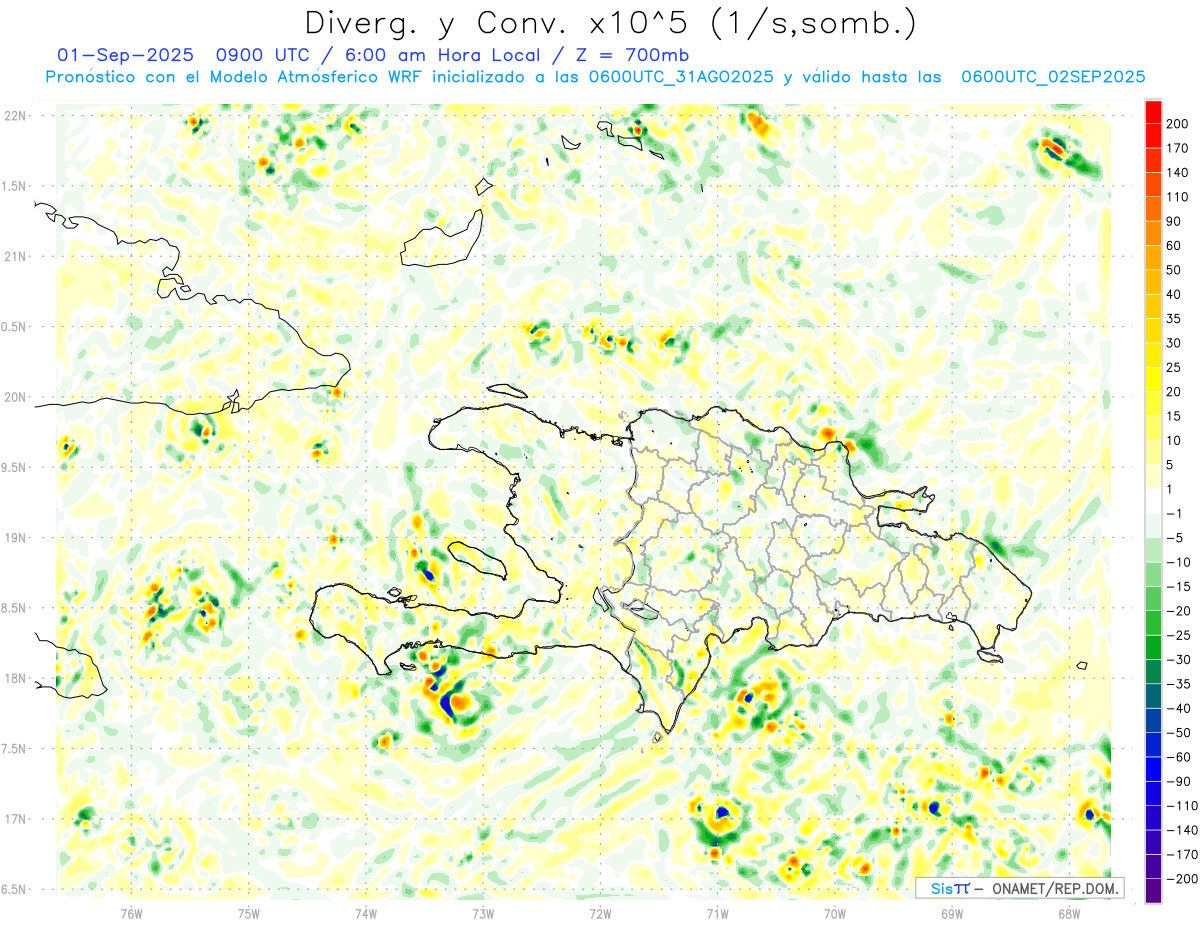
Task: Click the colorbar swatch between 60 and 50
Action: pos(1154,257)
